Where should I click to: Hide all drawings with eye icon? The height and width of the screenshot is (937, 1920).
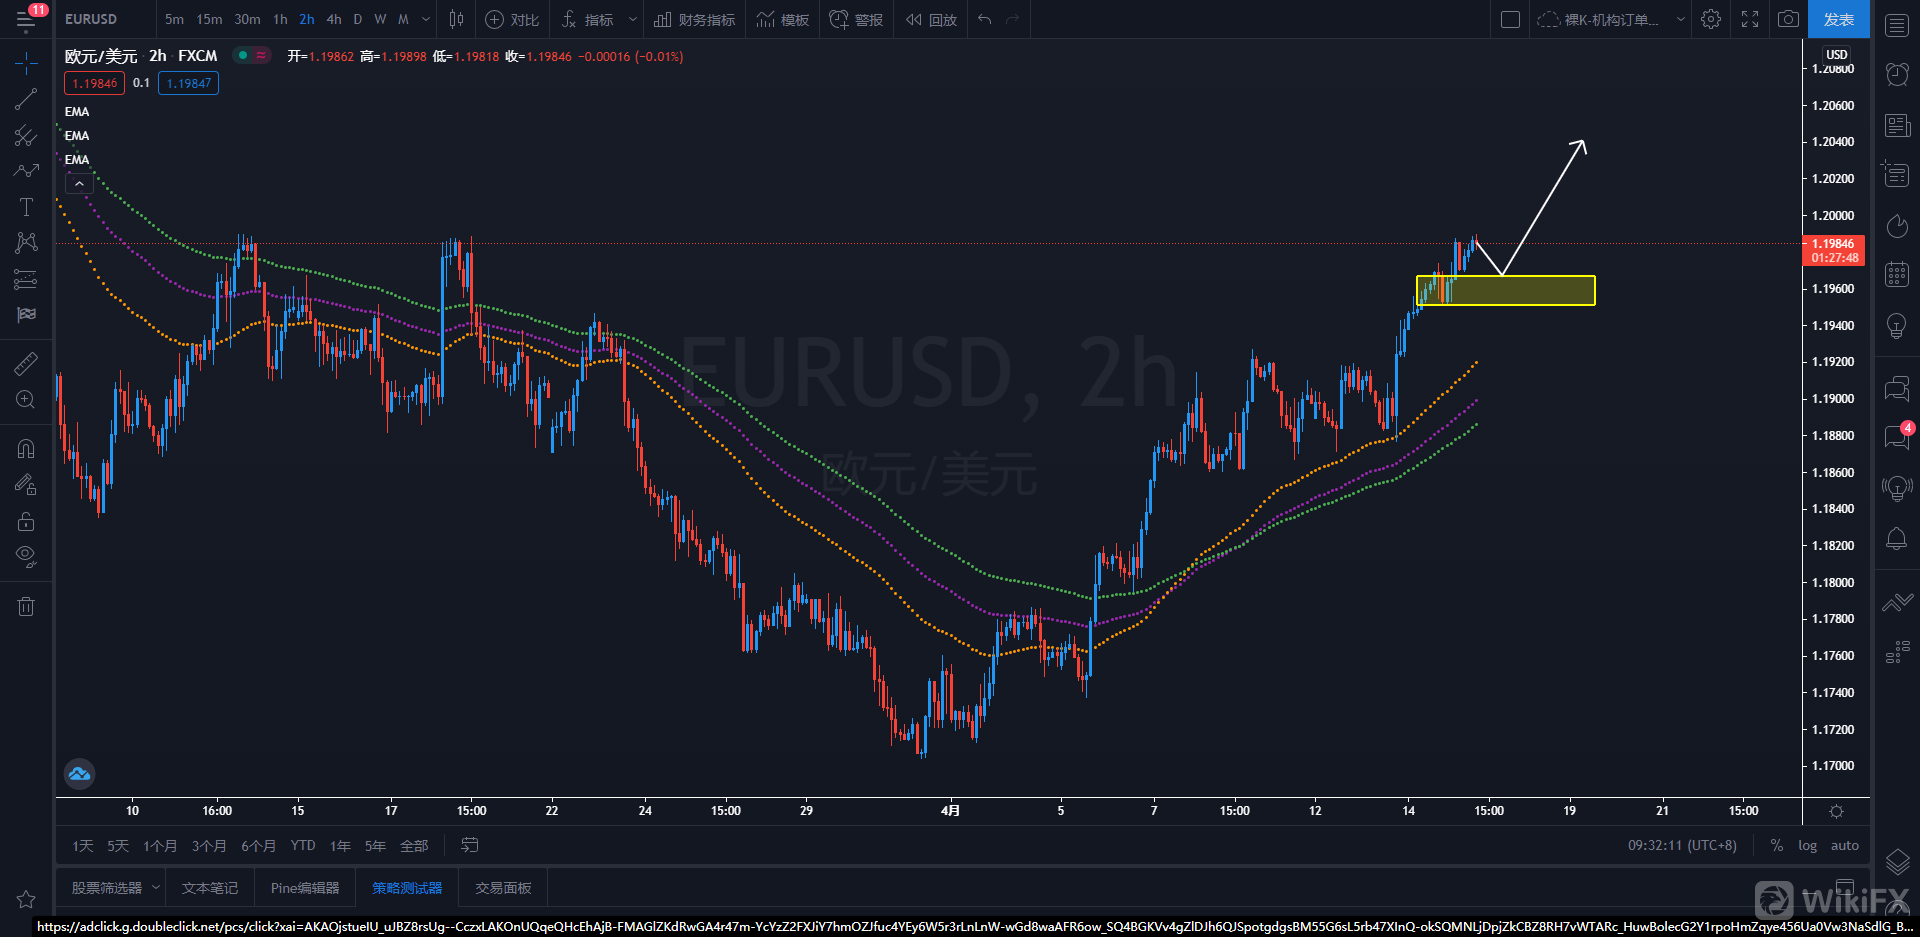(x=26, y=556)
